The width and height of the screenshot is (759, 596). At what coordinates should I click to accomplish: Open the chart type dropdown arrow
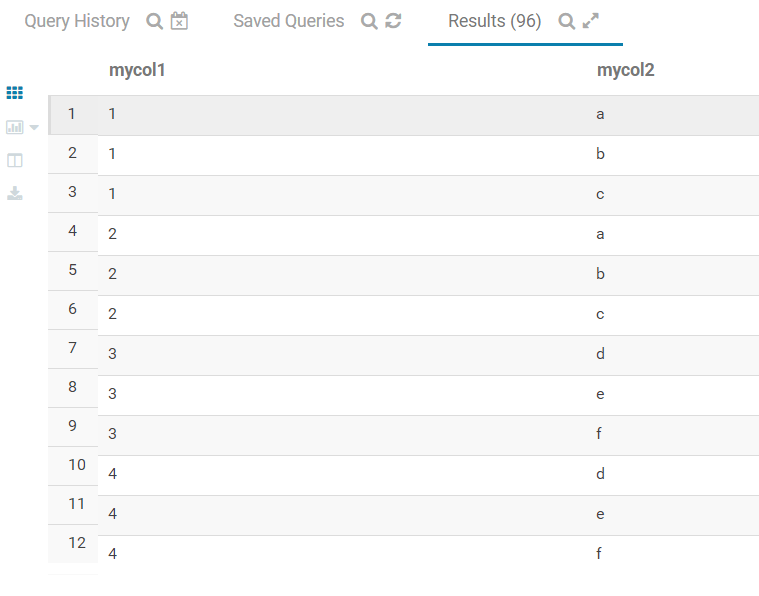tap(34, 128)
